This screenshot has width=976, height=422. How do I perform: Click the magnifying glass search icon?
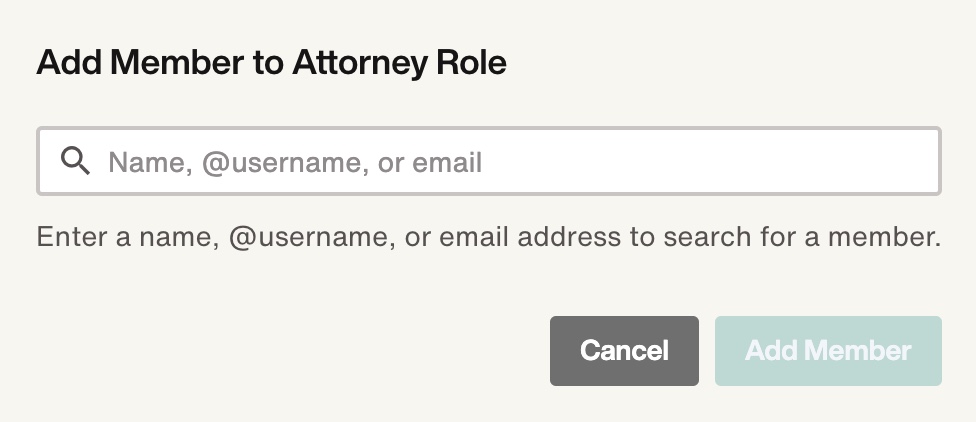(x=75, y=161)
